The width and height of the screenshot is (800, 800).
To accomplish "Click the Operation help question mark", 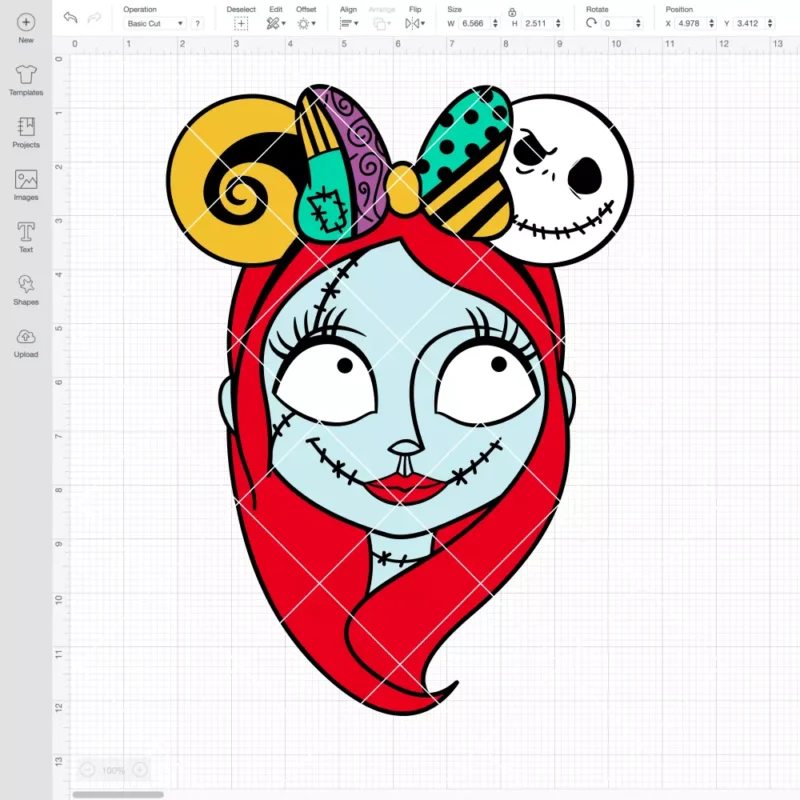I will [x=197, y=23].
